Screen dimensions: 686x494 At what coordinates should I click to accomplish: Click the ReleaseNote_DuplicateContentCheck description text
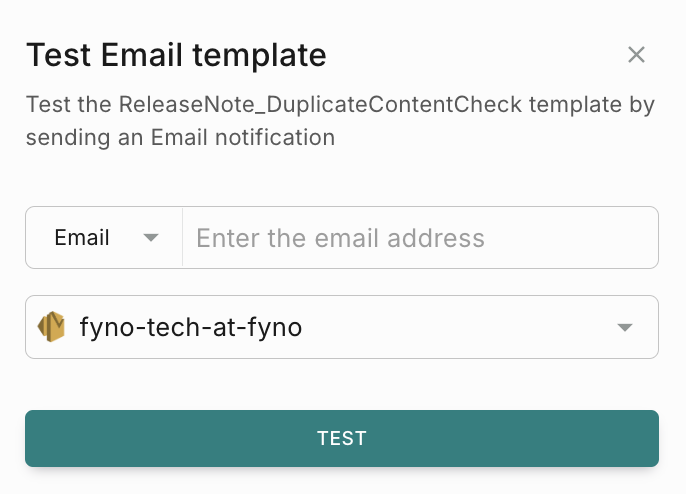[320, 105]
